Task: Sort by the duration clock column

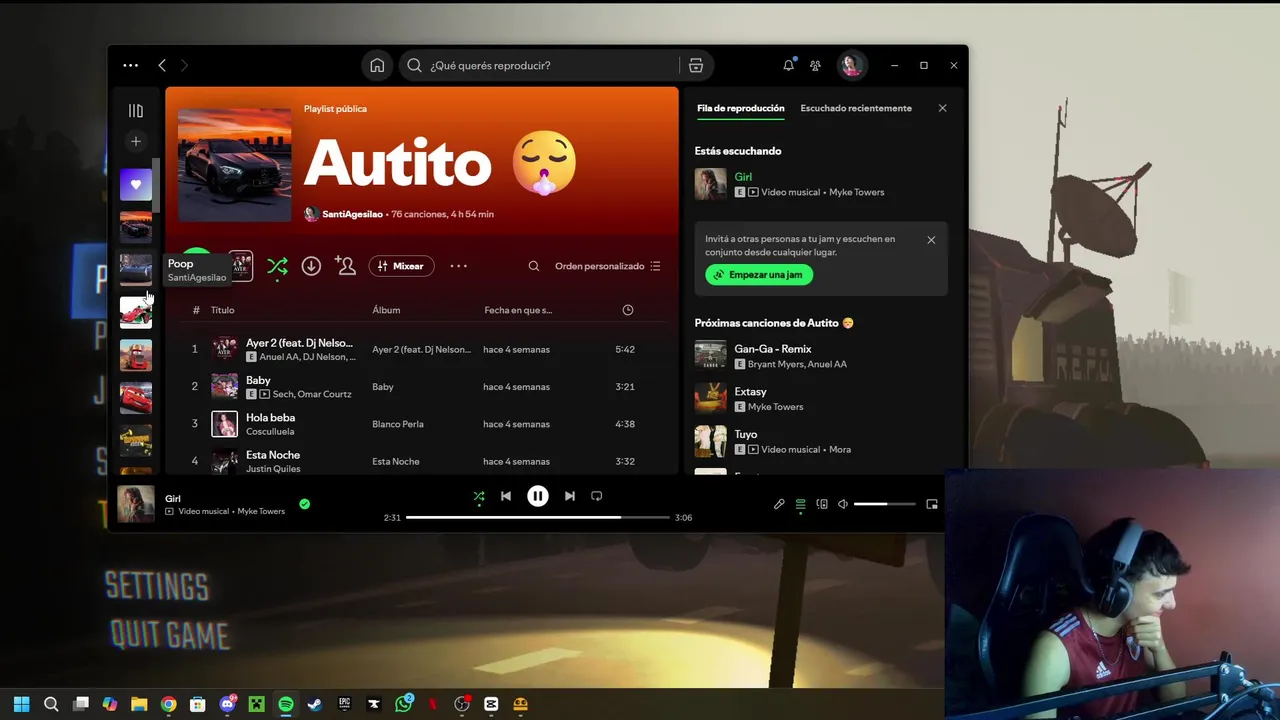Action: tap(628, 310)
